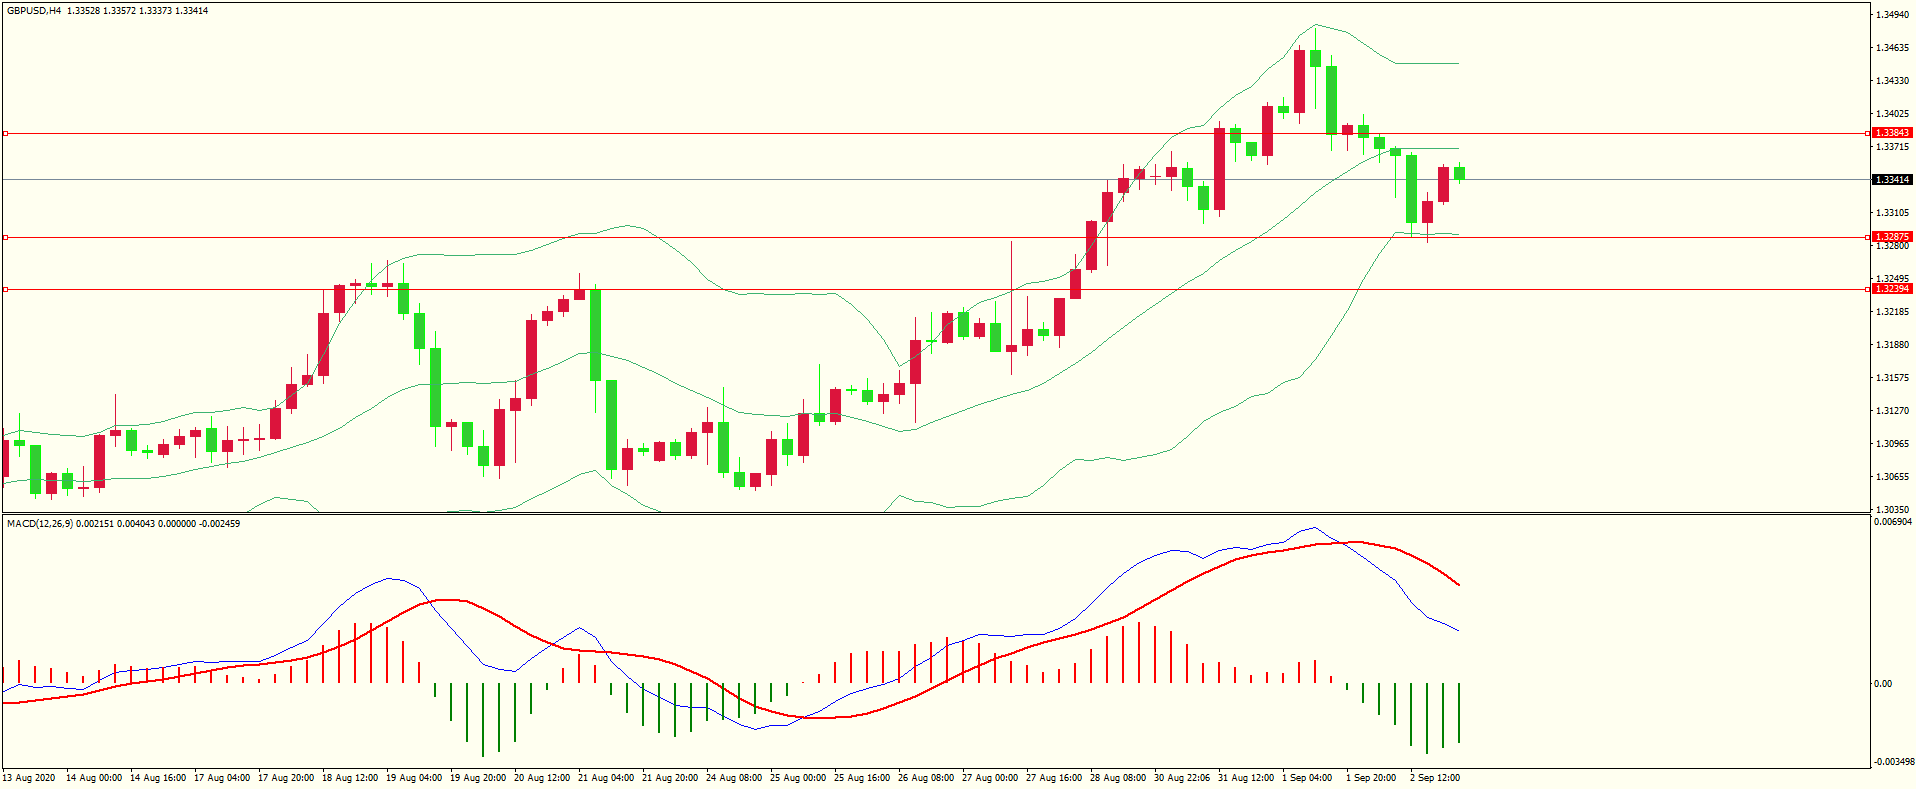This screenshot has width=1916, height=789.
Task: Click the 27 Aug 00:00 time label
Action: point(990,778)
